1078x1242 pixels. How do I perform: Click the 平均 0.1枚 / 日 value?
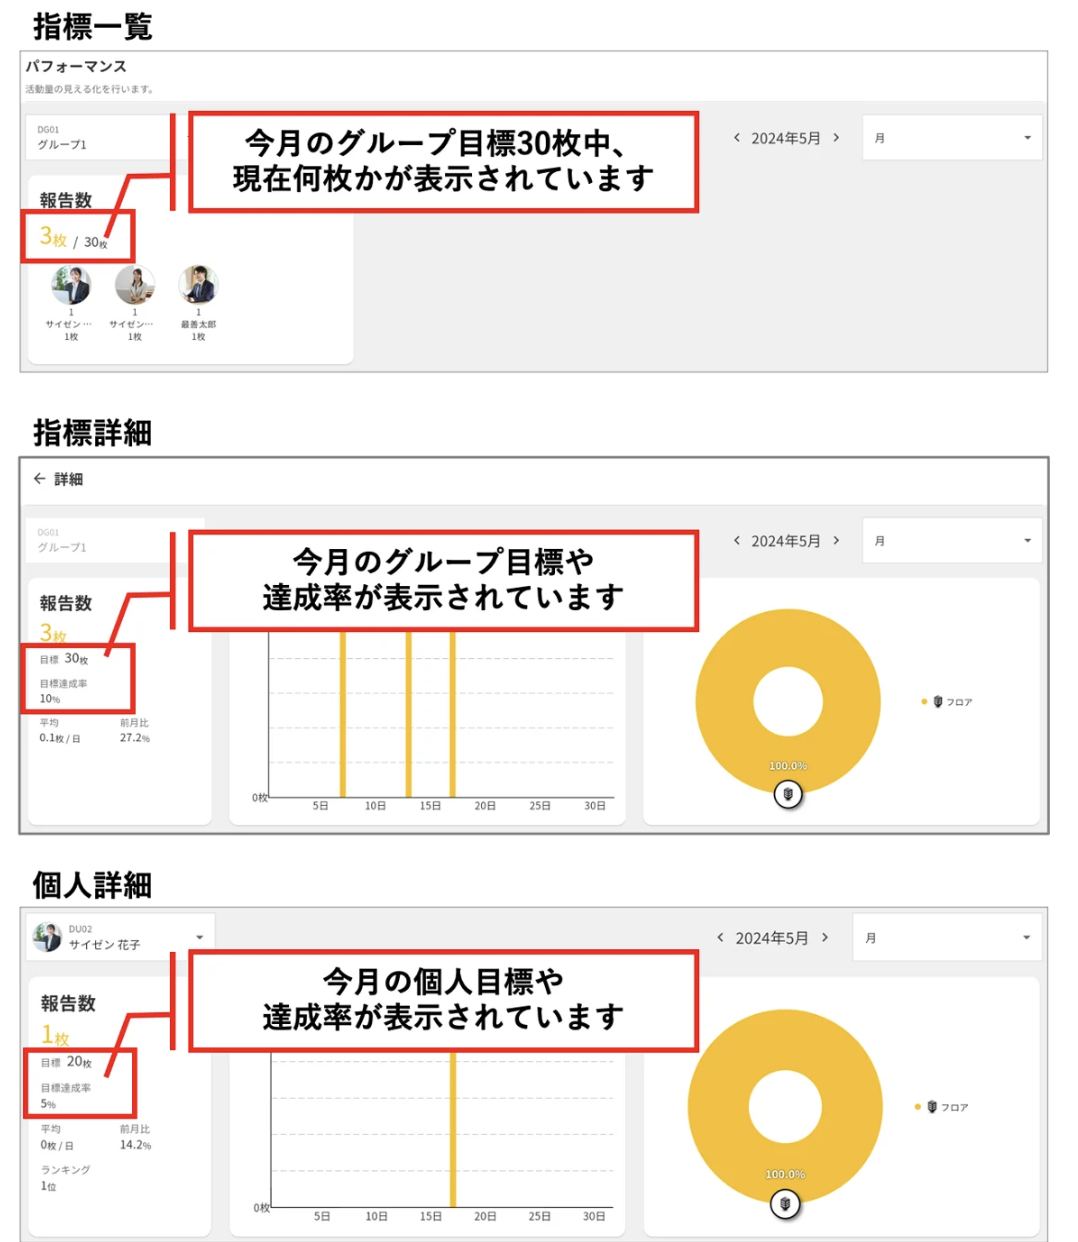pyautogui.click(x=60, y=731)
